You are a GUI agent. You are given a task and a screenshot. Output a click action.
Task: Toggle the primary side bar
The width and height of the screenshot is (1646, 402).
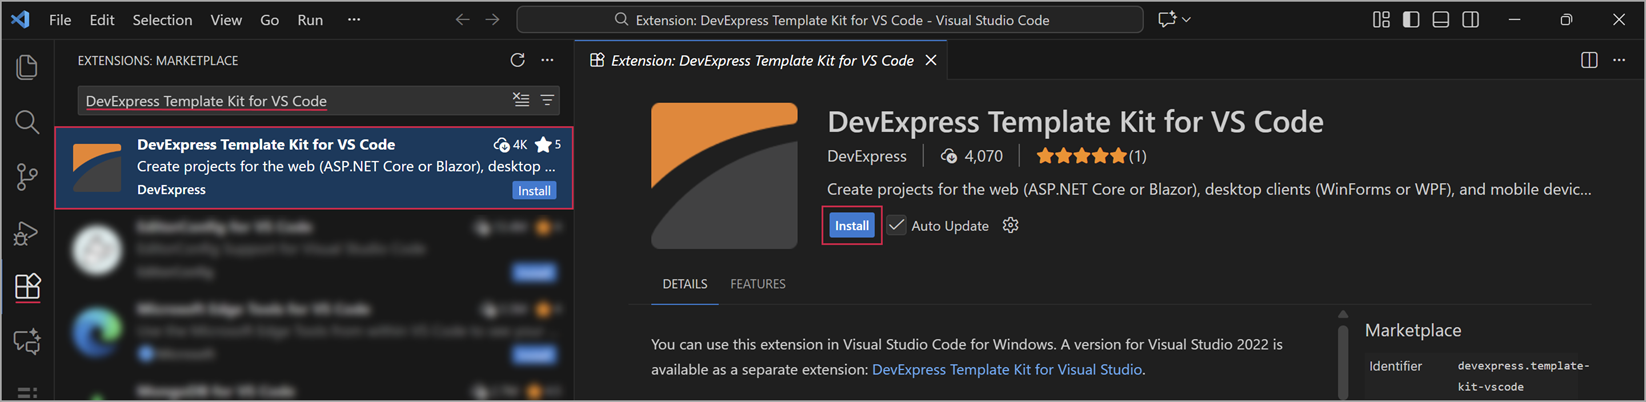[1411, 19]
